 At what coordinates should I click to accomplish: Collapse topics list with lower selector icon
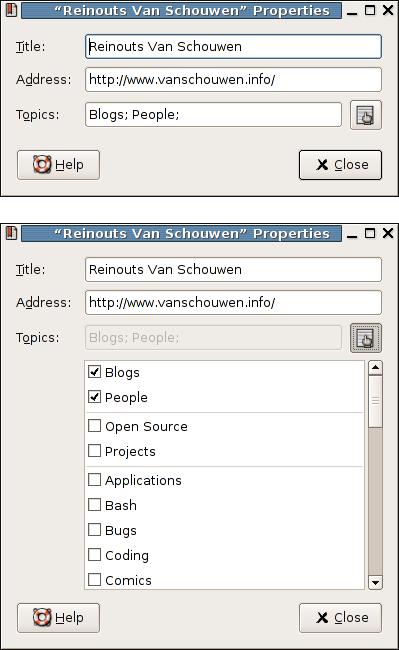[365, 338]
